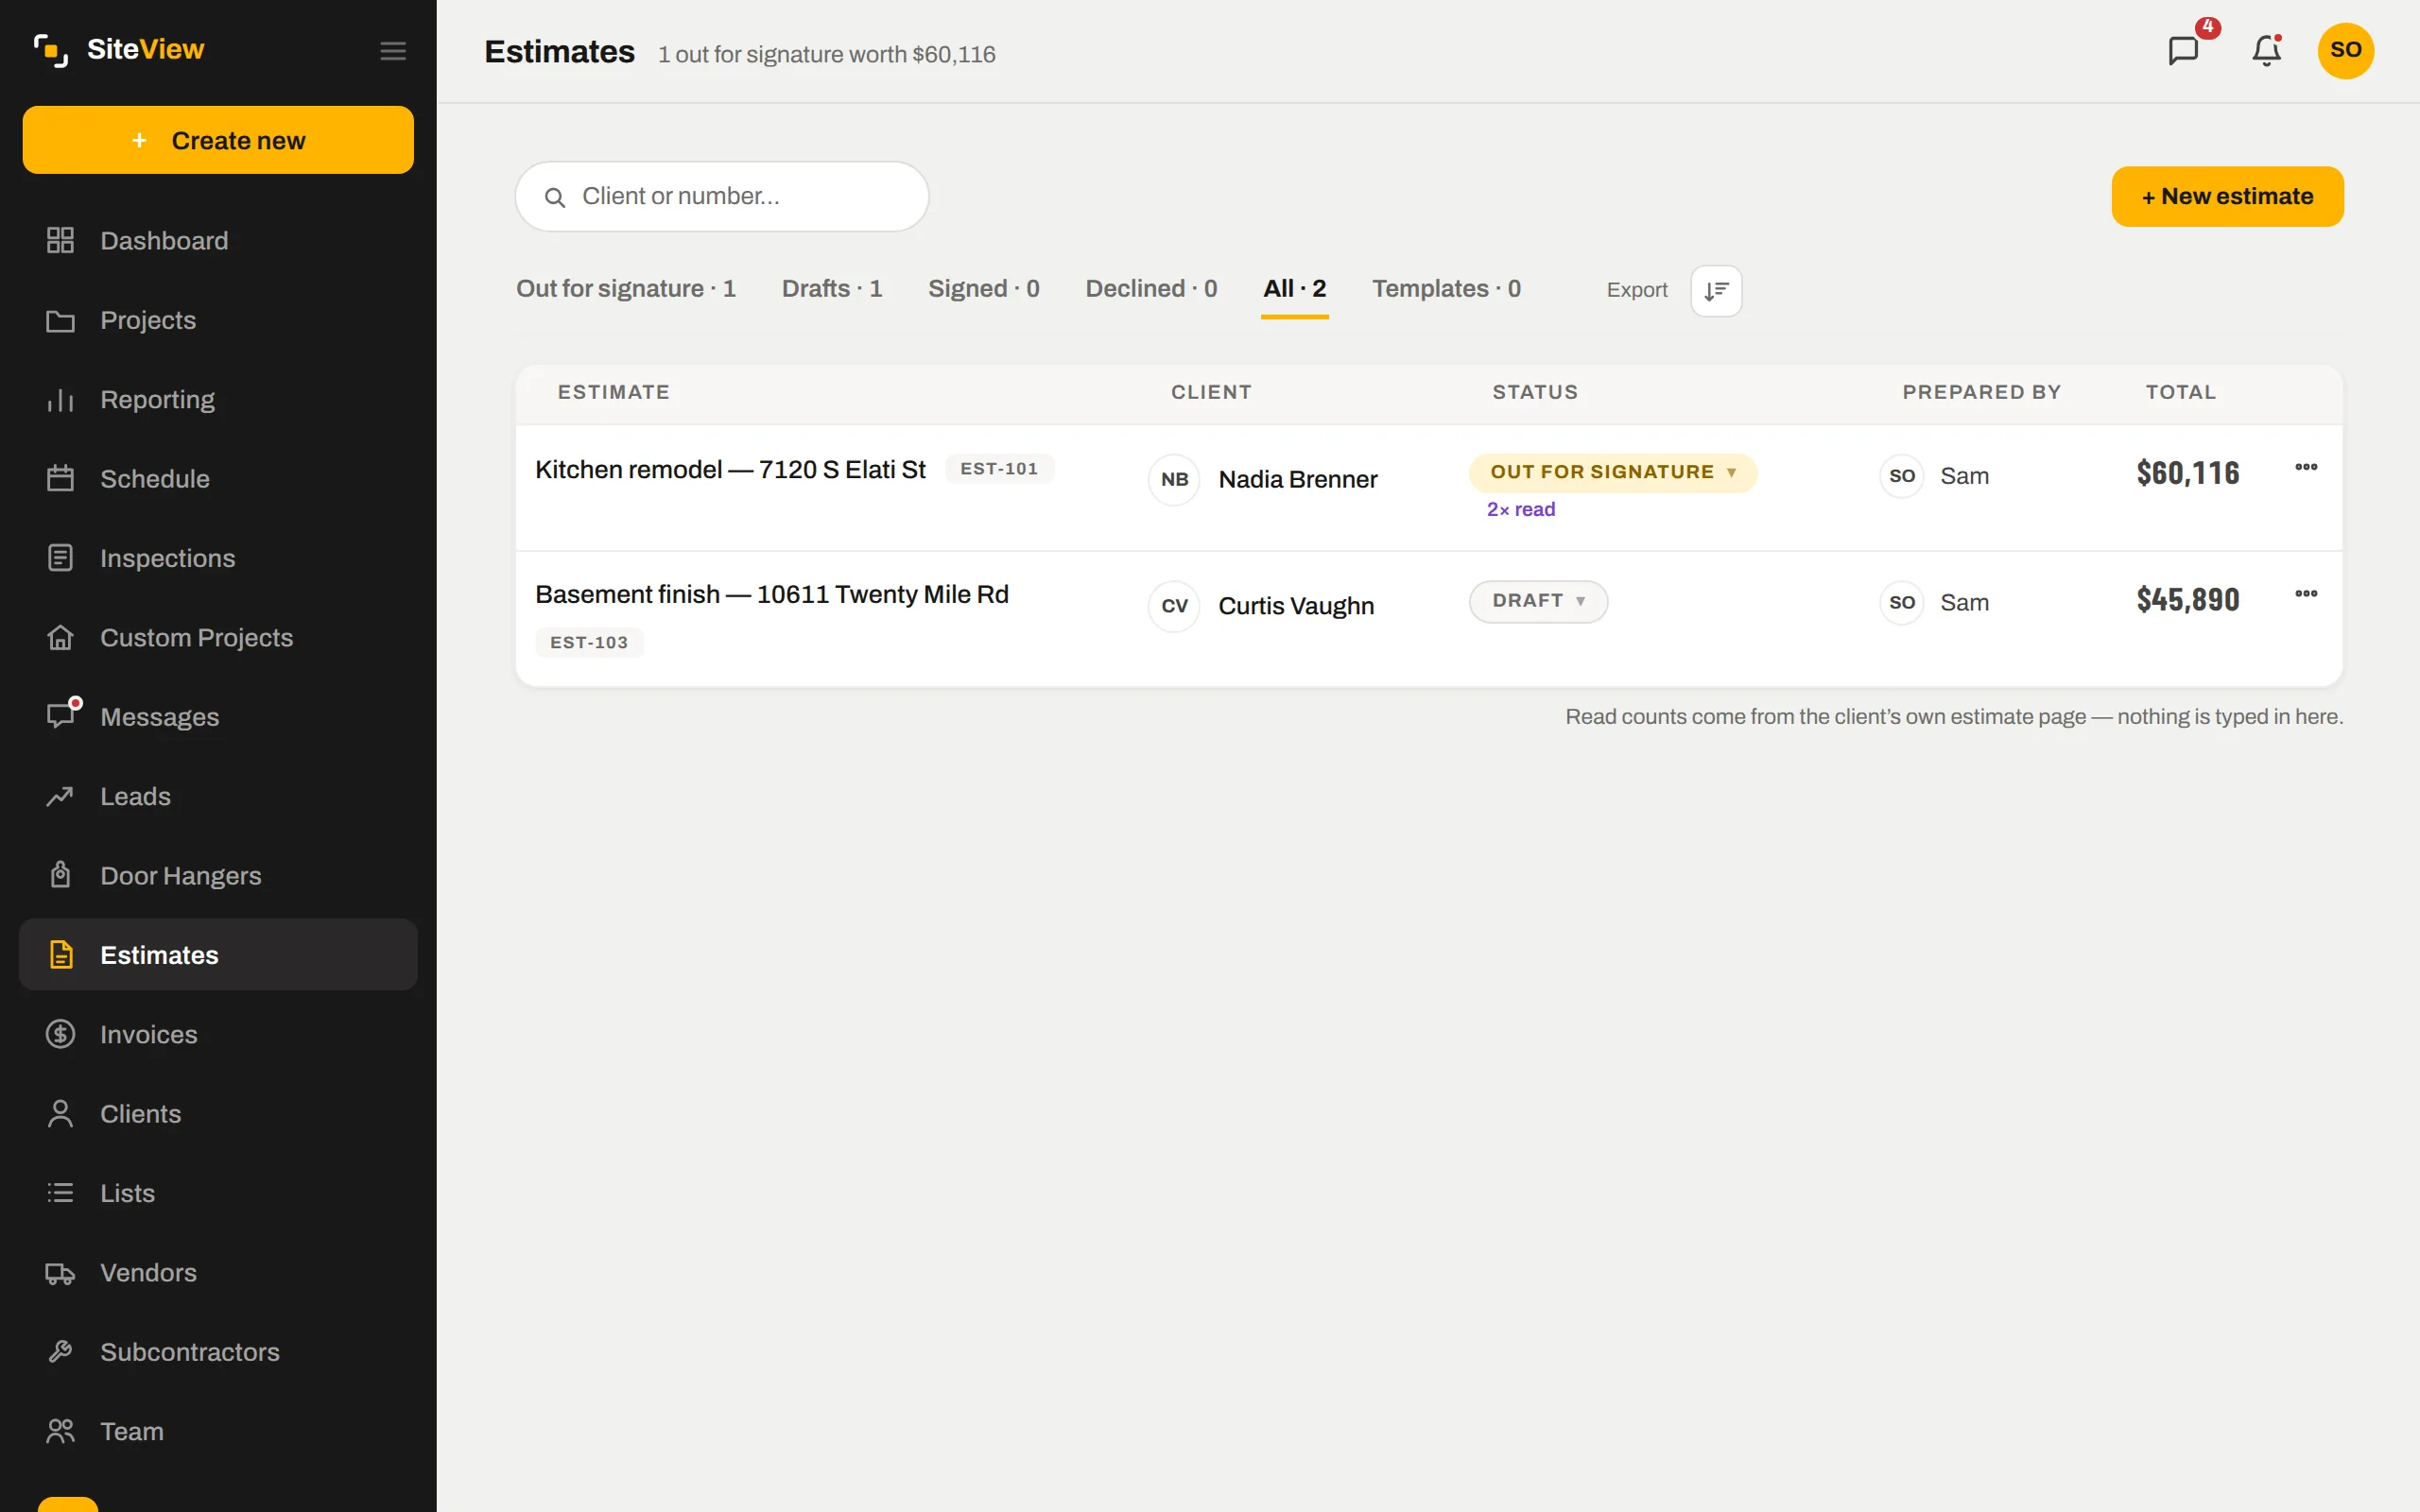This screenshot has height=1512, width=2420.
Task: Open Subcontractors wrench icon
Action: pos(60,1352)
